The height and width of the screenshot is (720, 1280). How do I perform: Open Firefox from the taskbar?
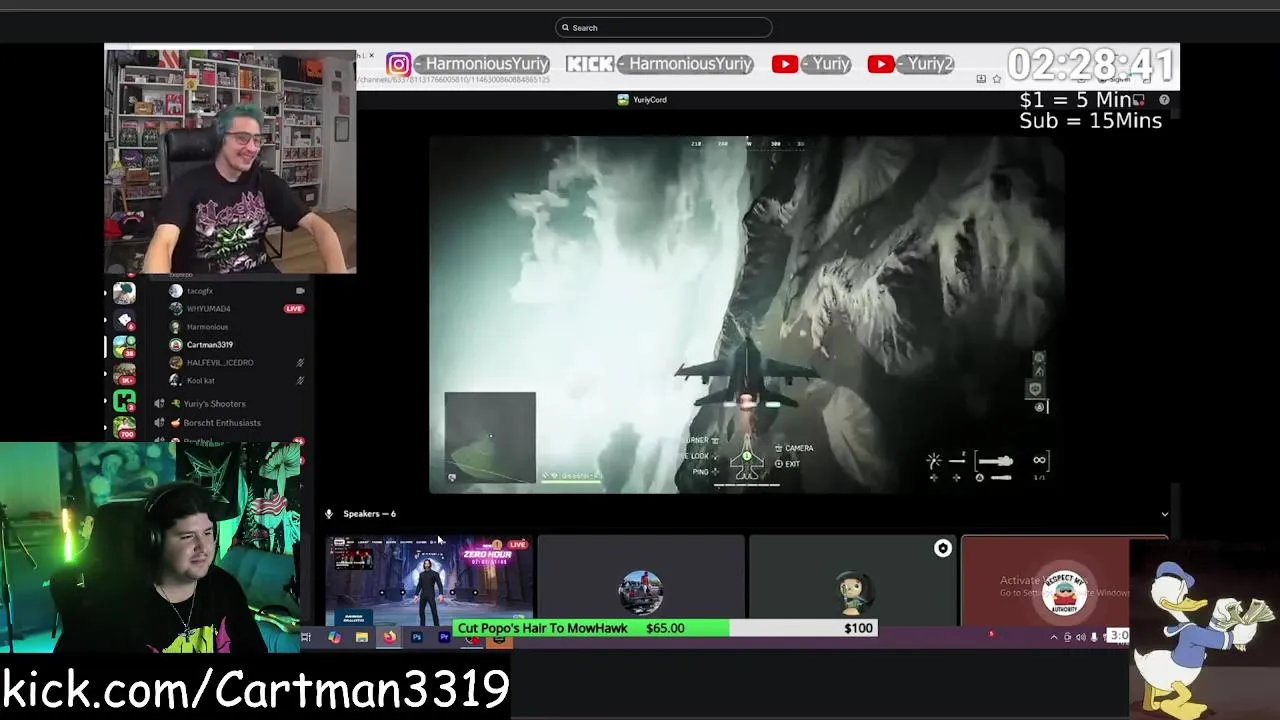pos(389,637)
